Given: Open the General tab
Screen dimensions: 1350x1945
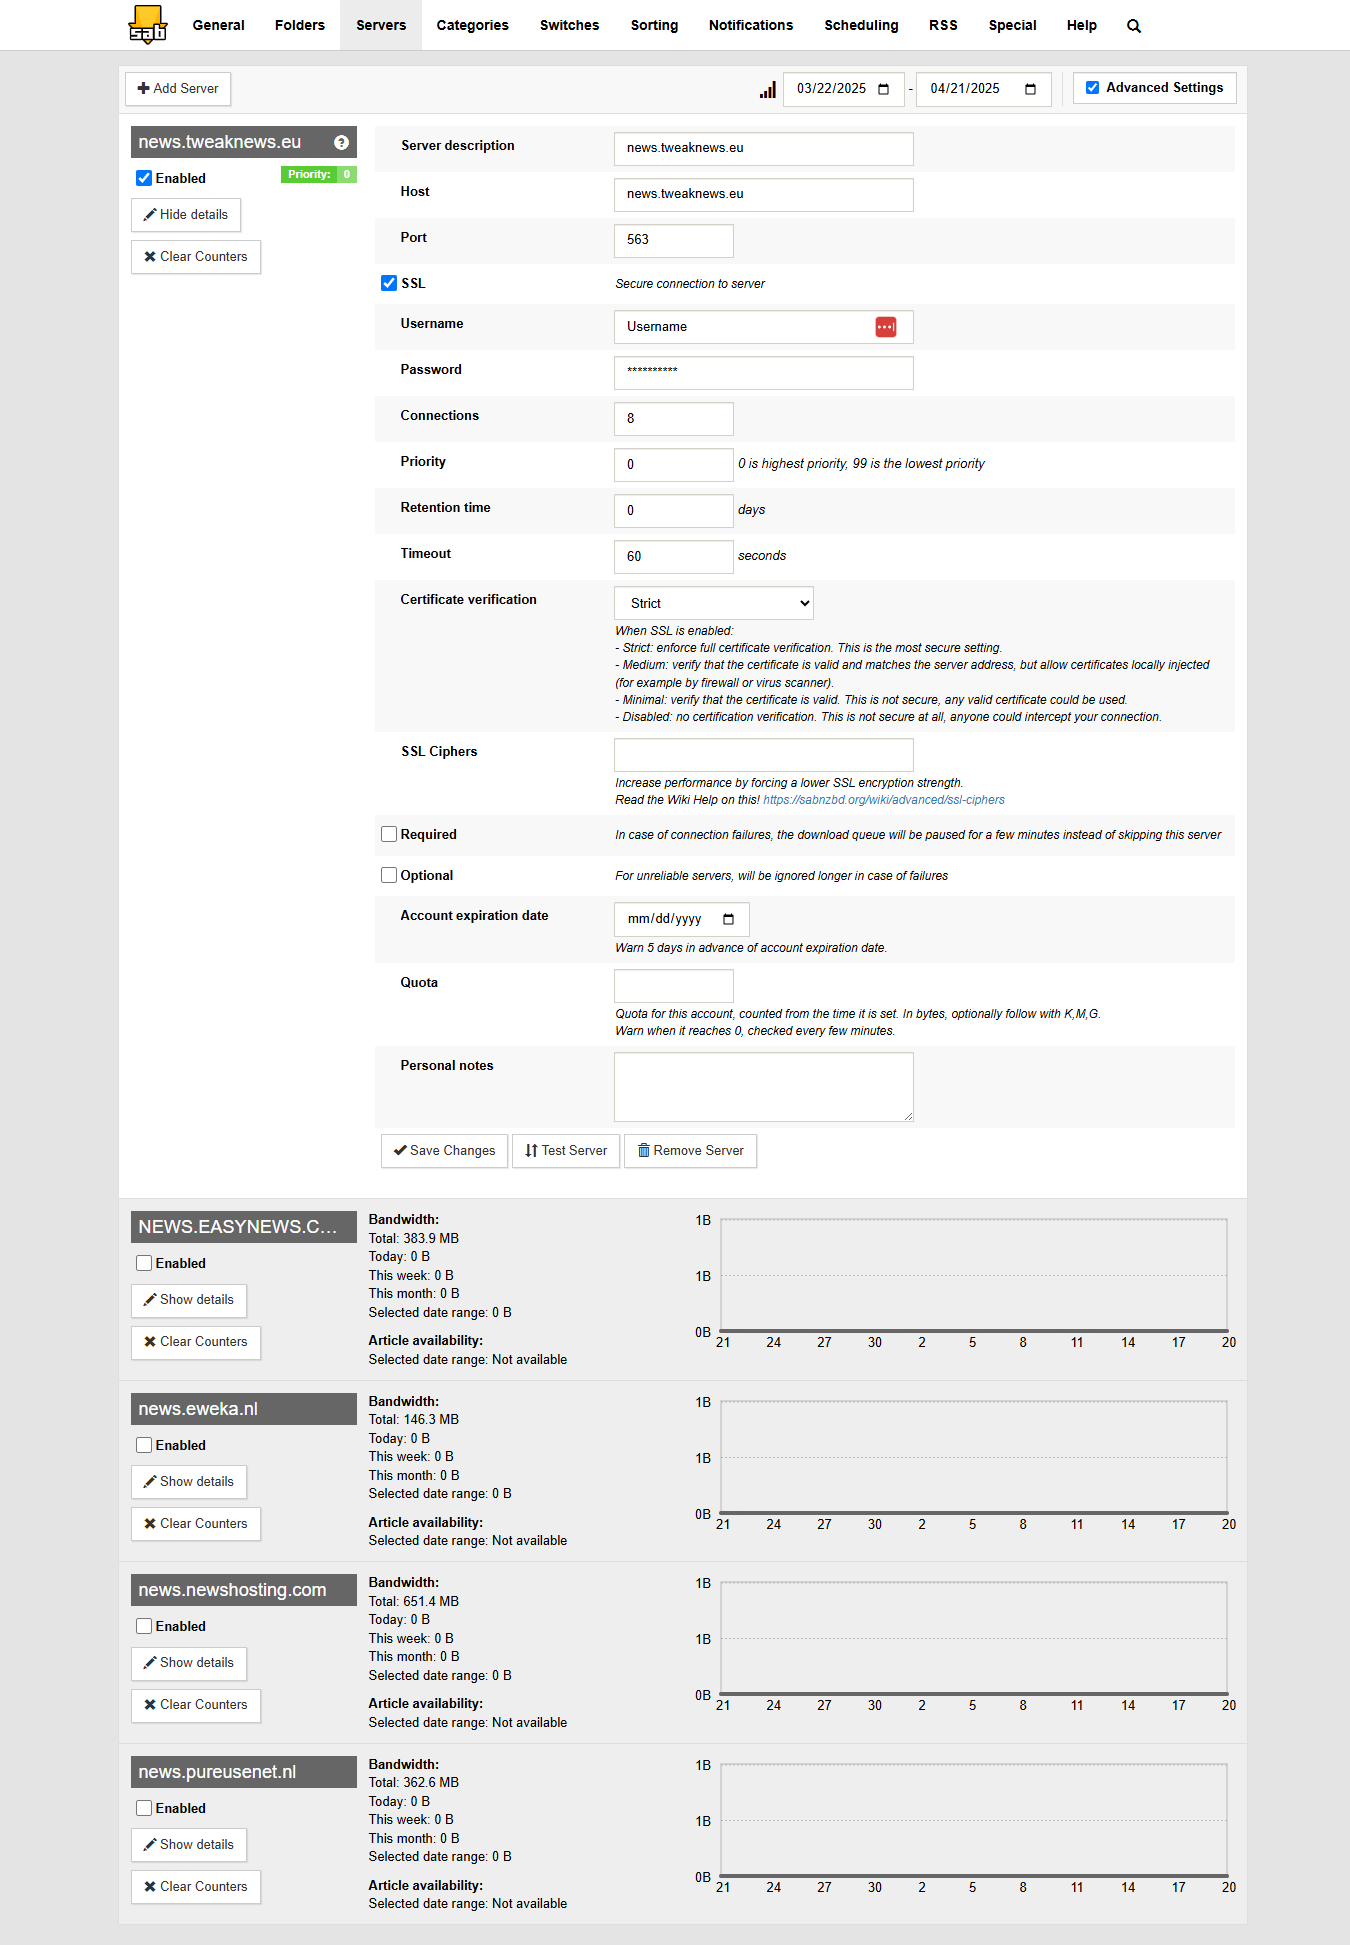Looking at the screenshot, I should click(x=219, y=25).
